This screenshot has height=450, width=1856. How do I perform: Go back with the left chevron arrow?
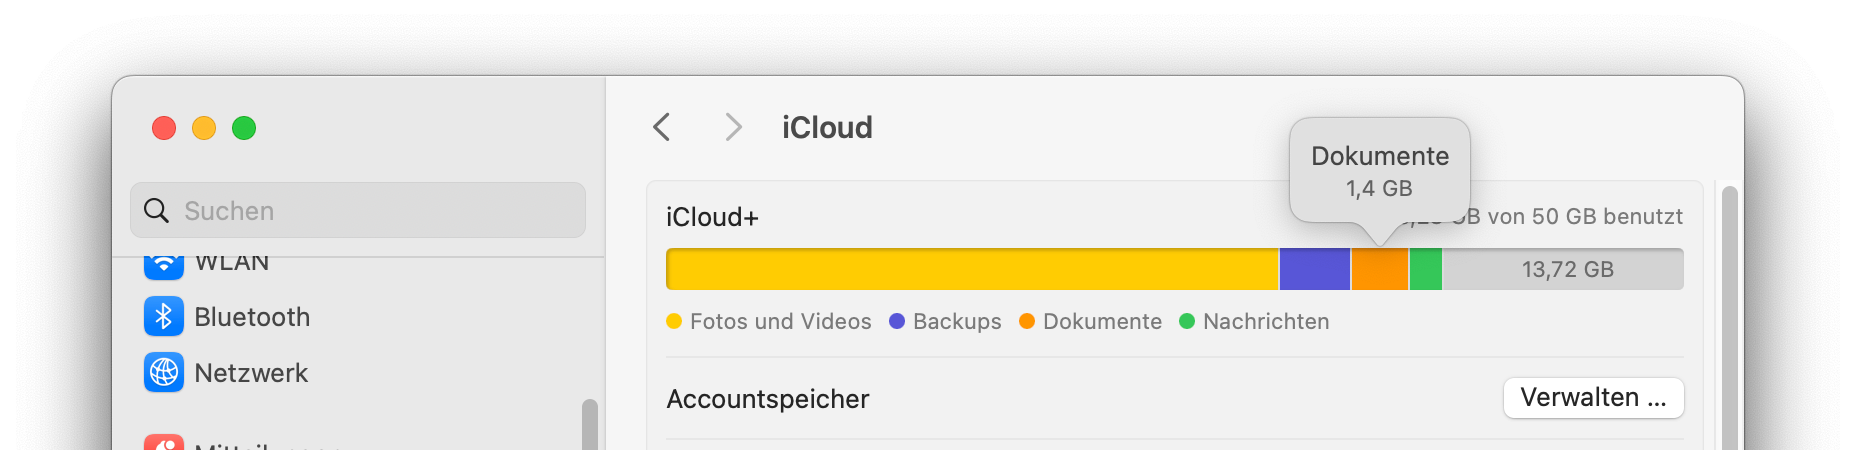point(661,127)
